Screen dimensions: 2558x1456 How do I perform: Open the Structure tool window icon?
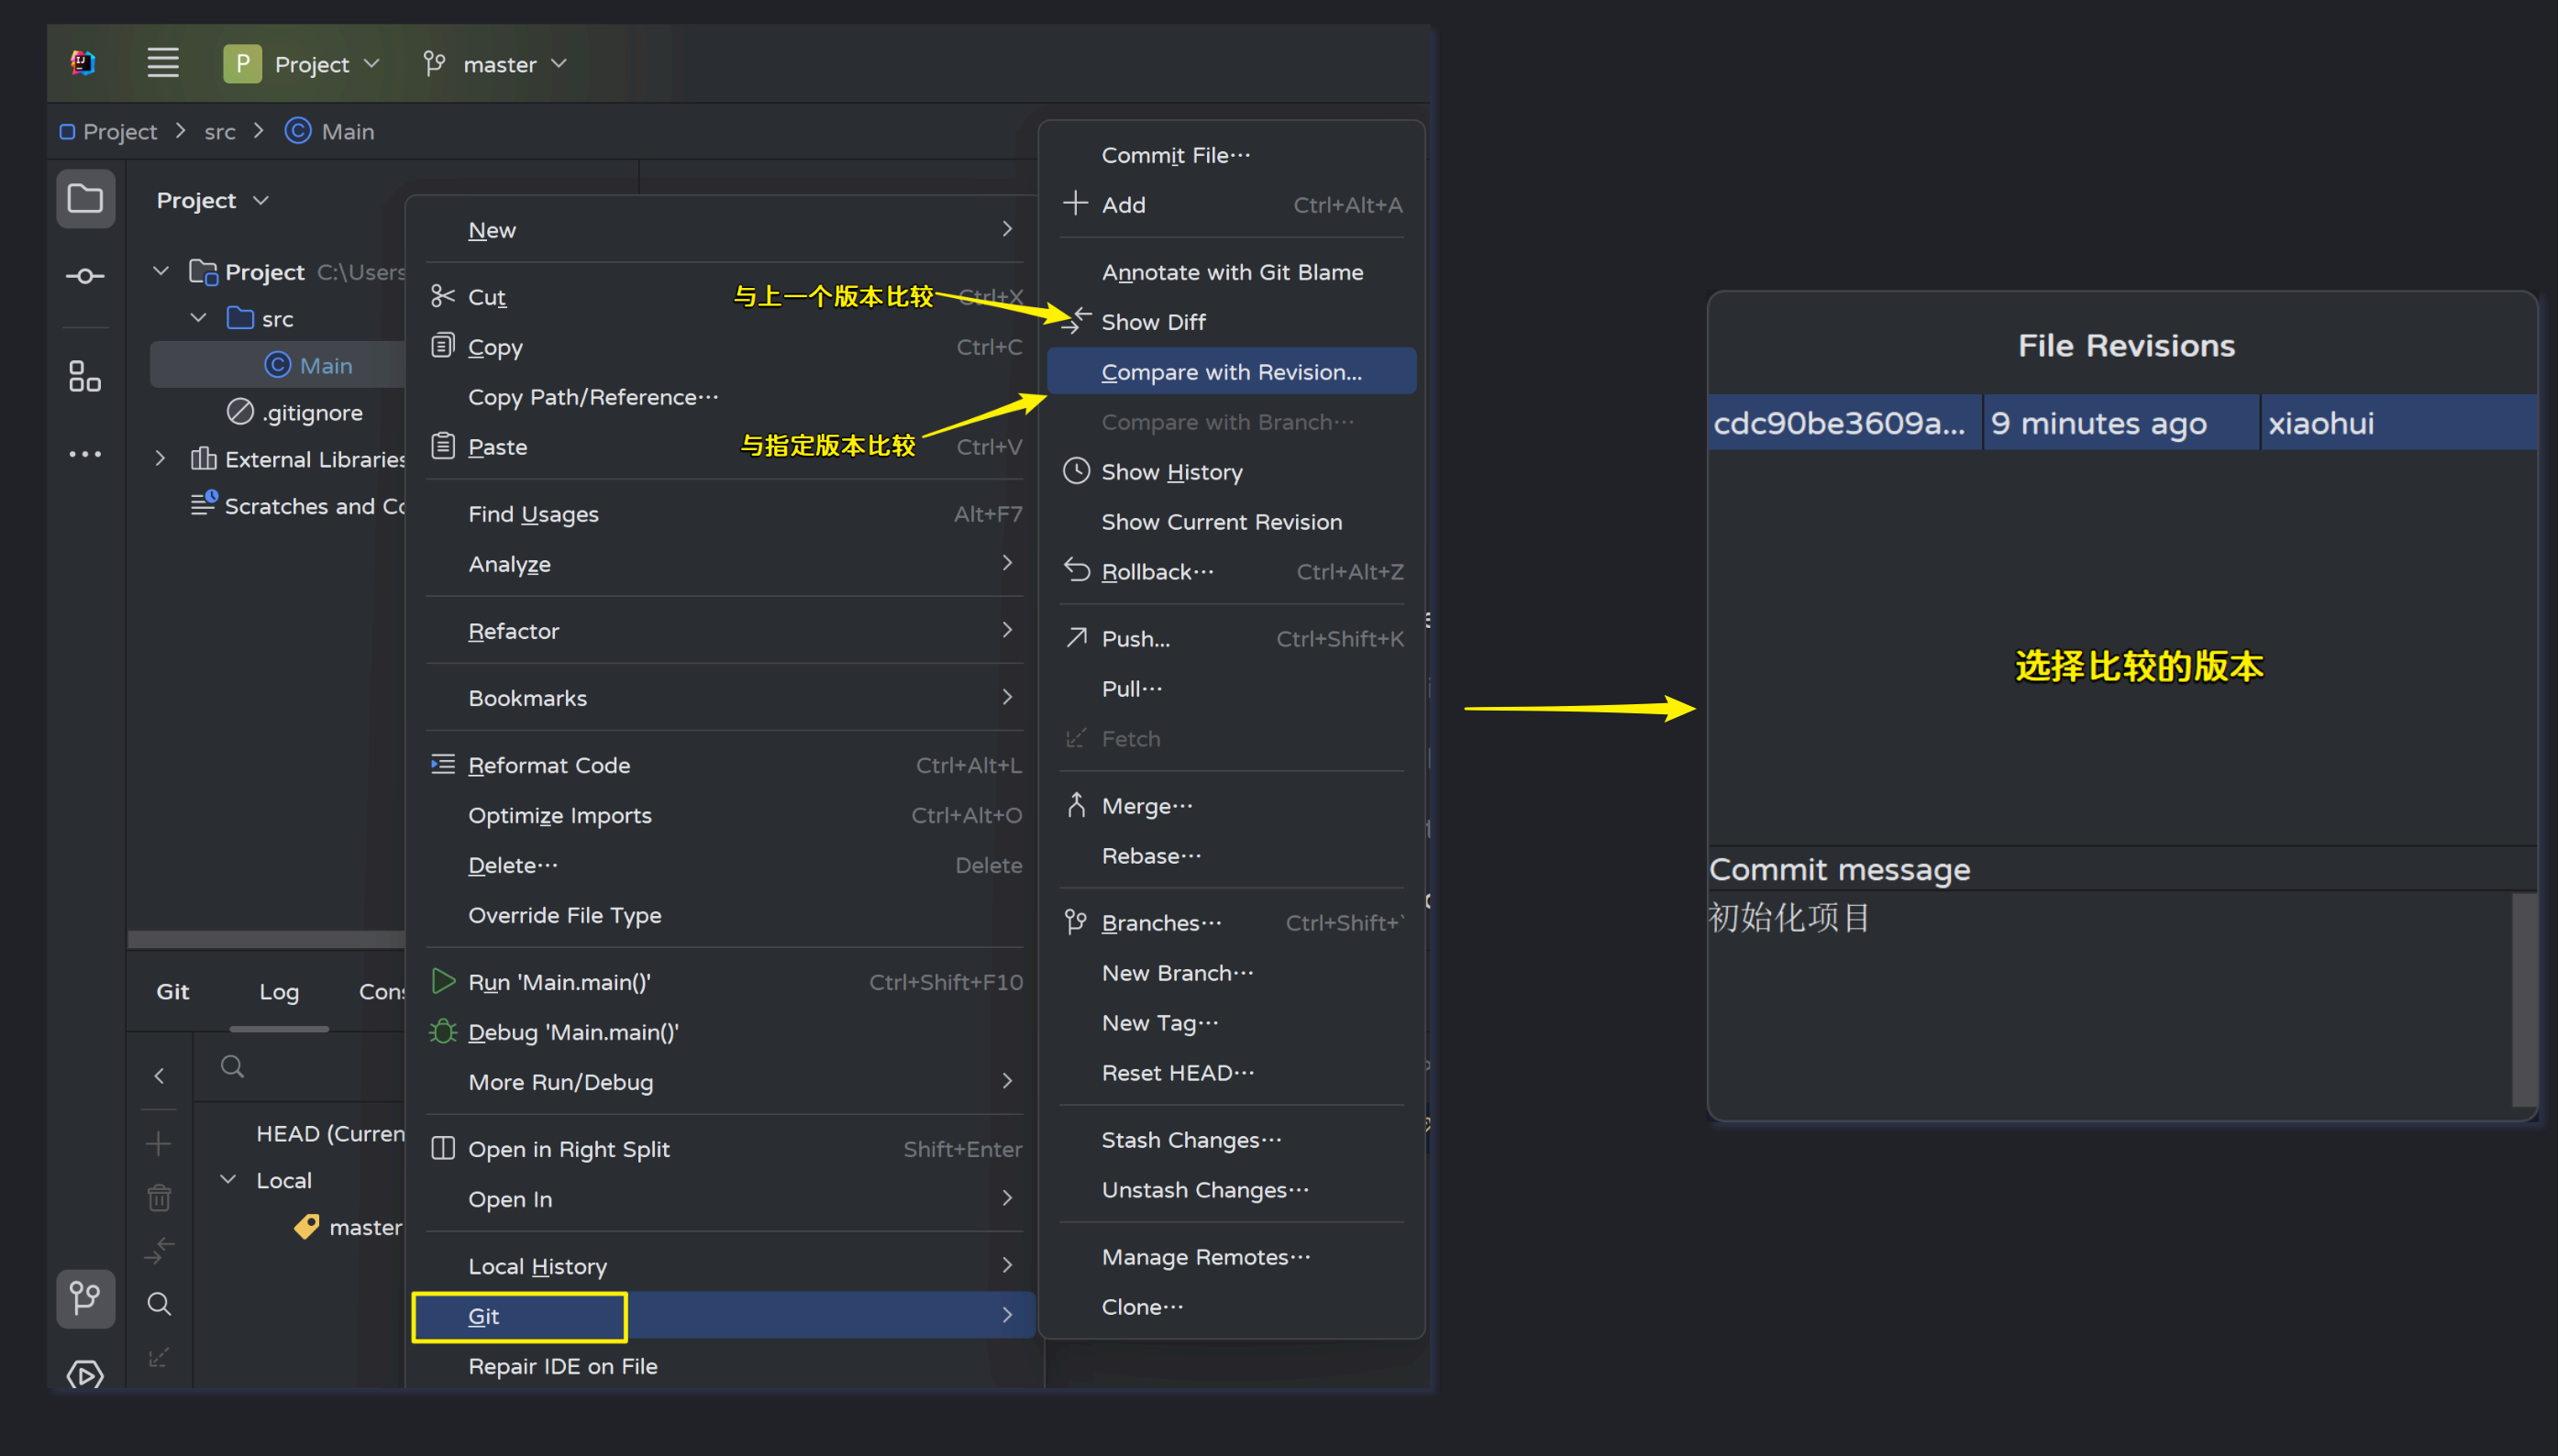coord(85,377)
